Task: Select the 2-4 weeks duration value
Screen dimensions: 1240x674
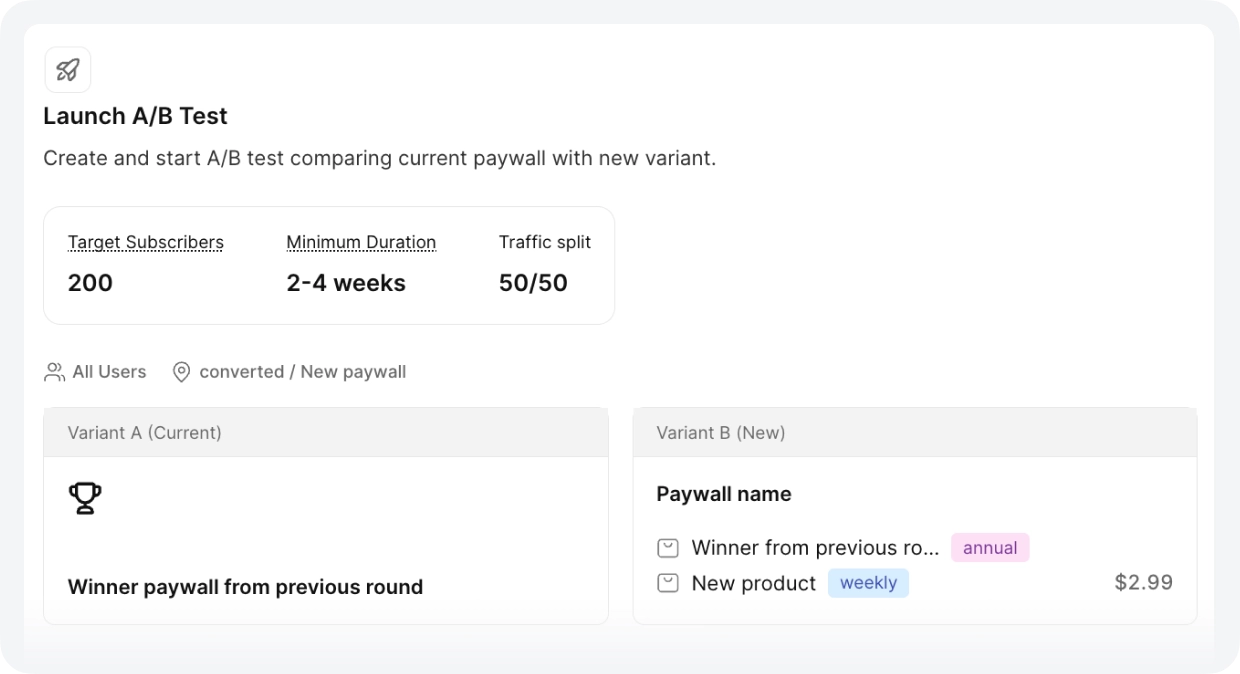Action: pyautogui.click(x=346, y=283)
